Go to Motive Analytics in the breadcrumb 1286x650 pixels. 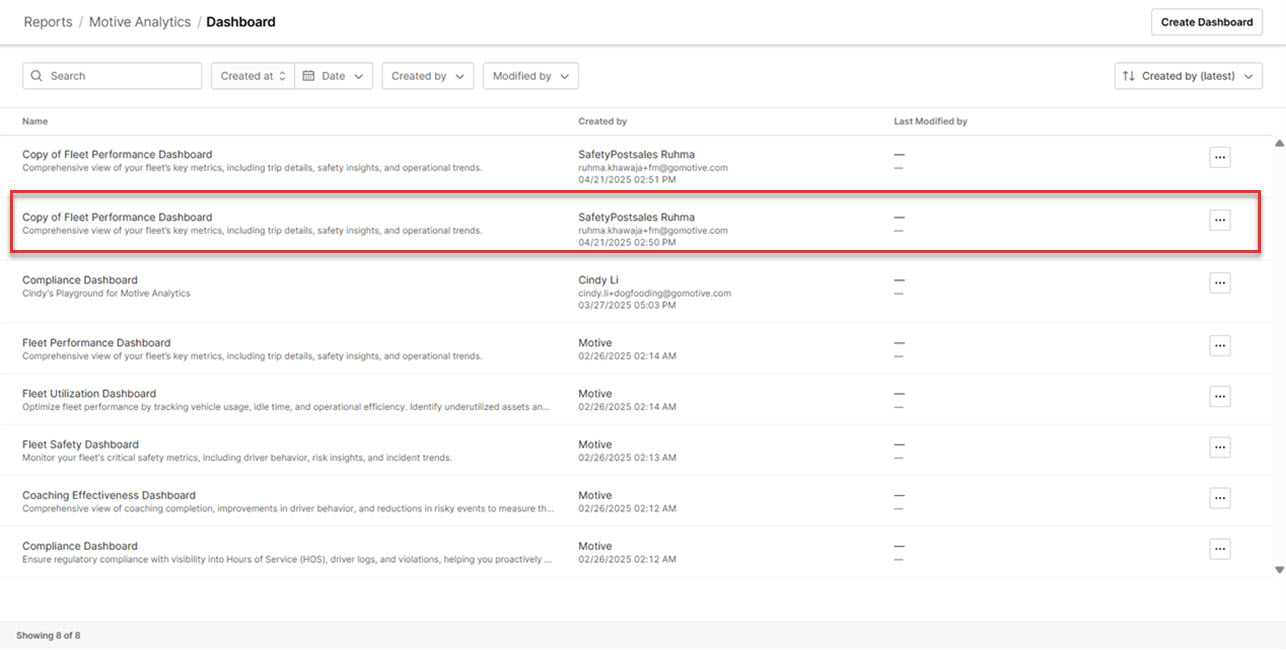click(x=140, y=22)
